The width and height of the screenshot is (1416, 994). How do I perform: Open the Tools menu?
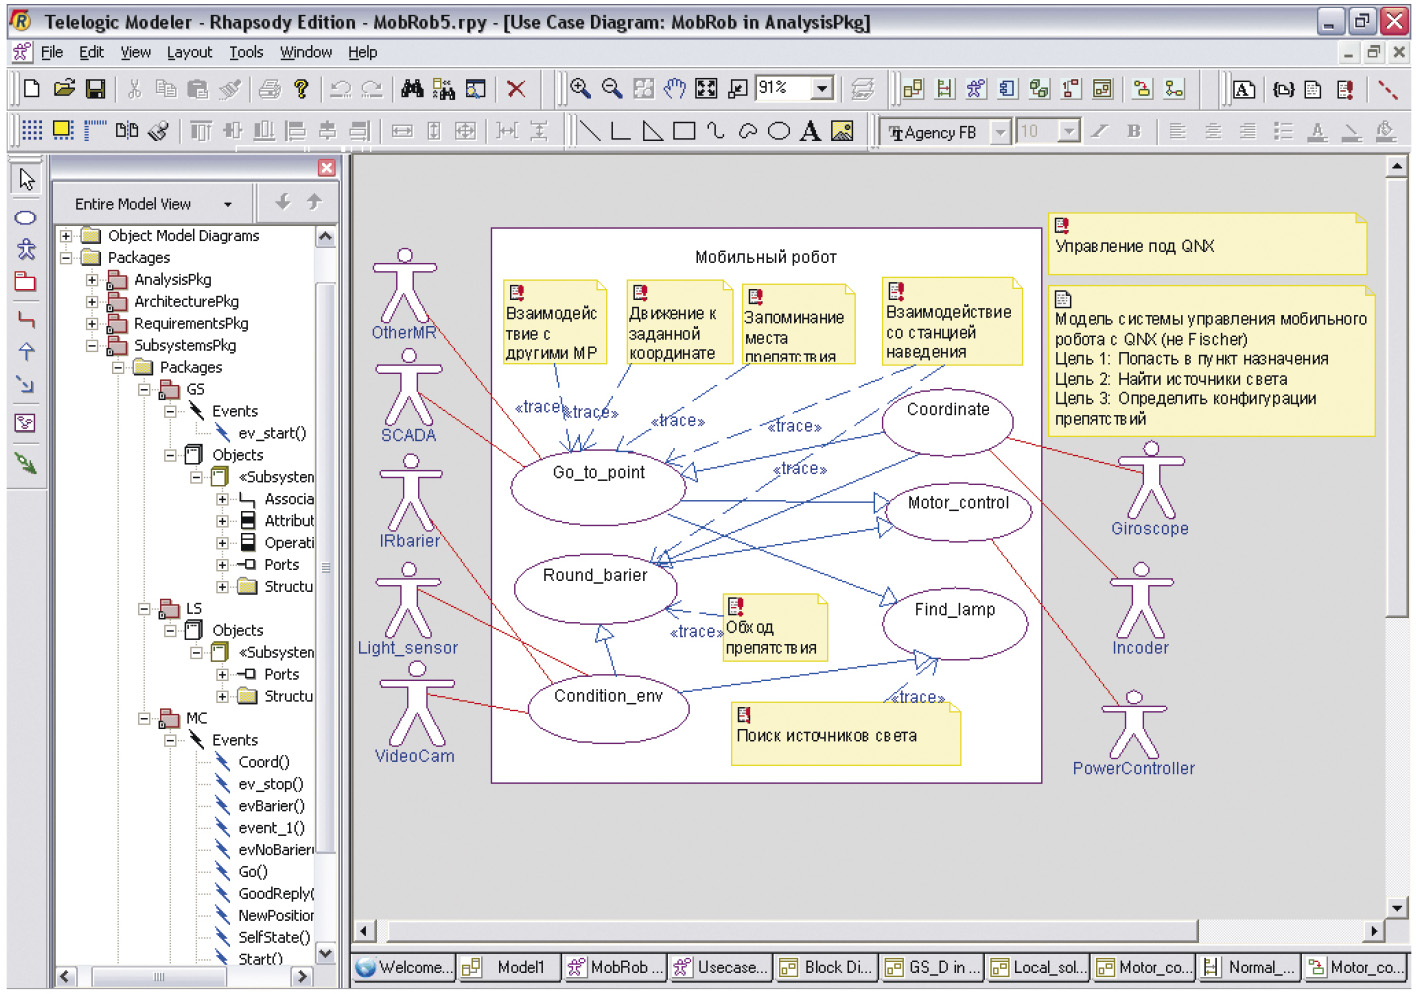click(246, 52)
